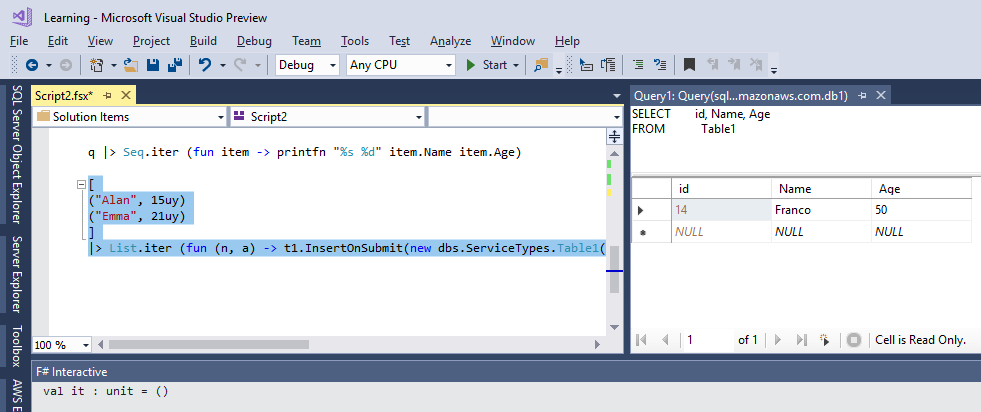Start debugging with the Start button
The image size is (981, 412).
pyautogui.click(x=486, y=65)
